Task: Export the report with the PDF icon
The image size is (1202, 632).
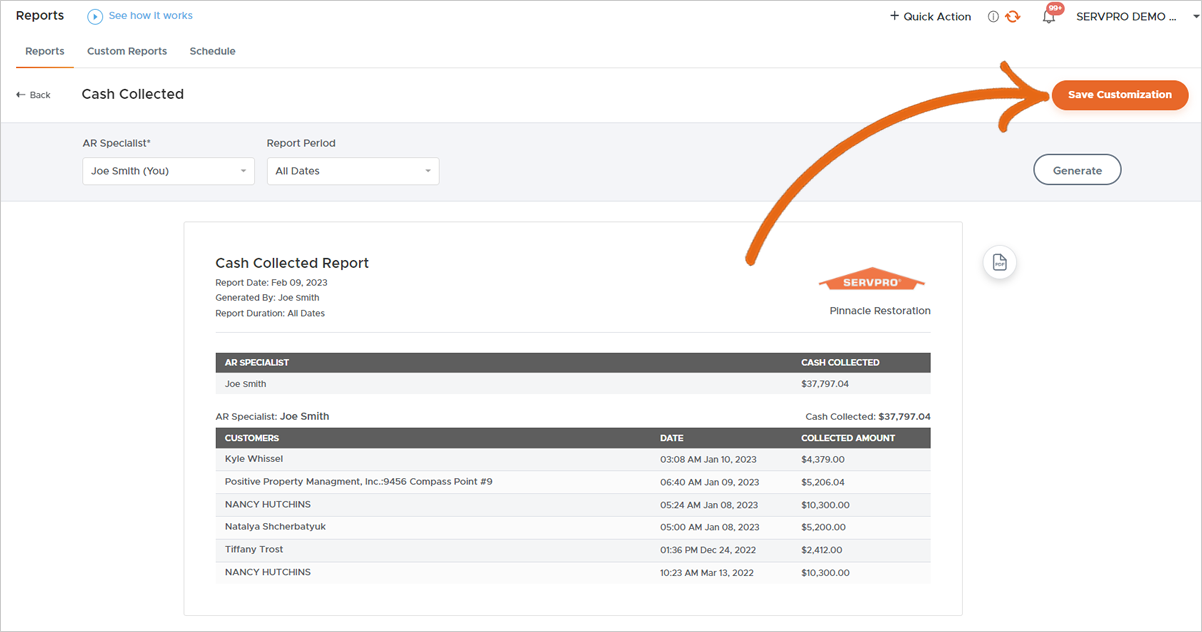Action: point(999,262)
